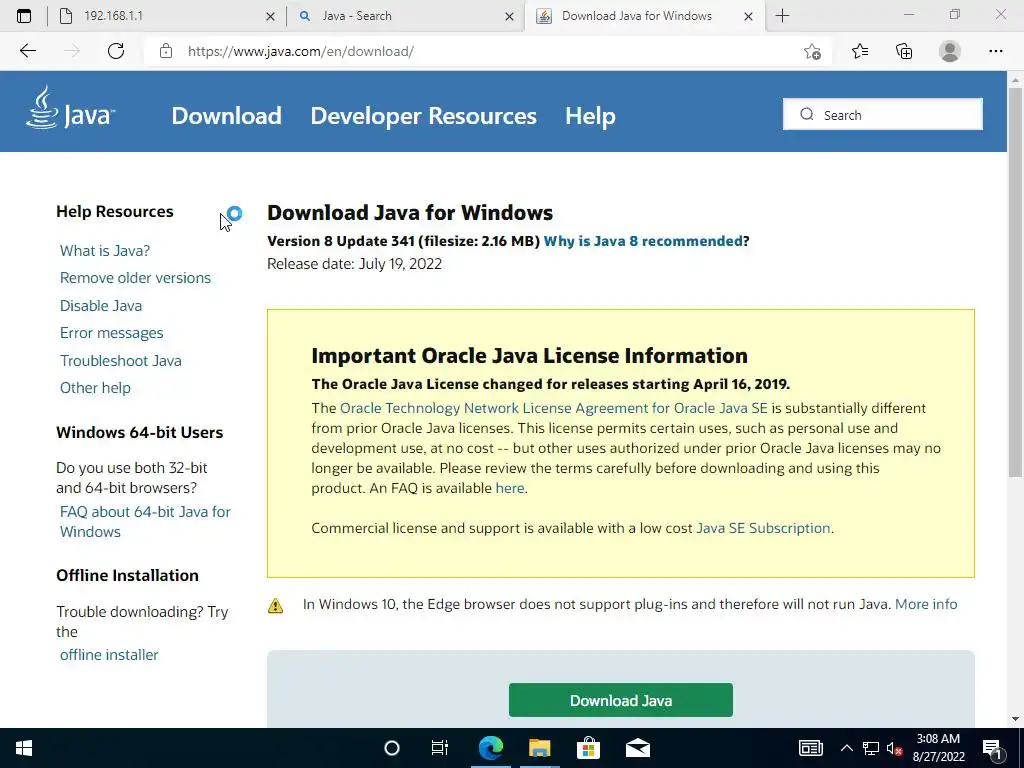This screenshot has width=1024, height=768.
Task: Open the Windows Start menu
Action: click(24, 748)
